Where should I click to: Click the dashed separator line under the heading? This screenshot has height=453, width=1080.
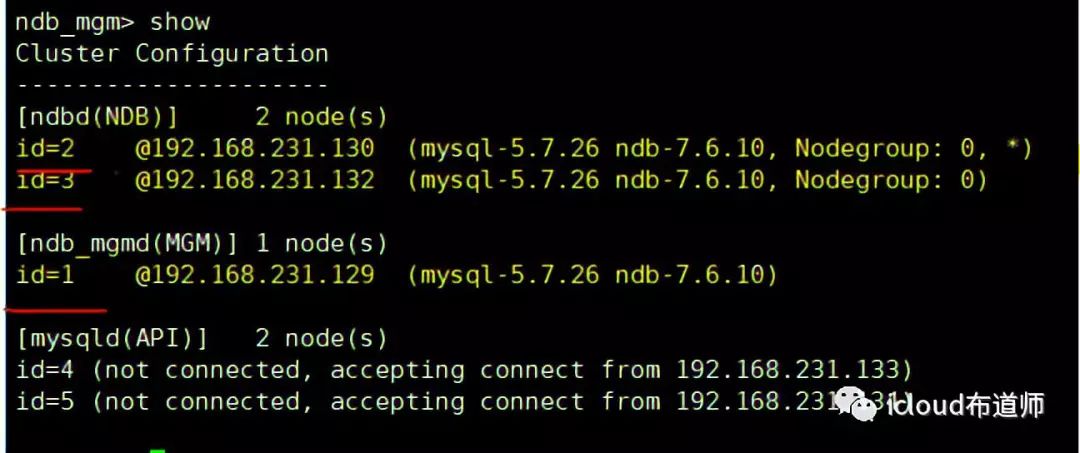[x=171, y=85]
